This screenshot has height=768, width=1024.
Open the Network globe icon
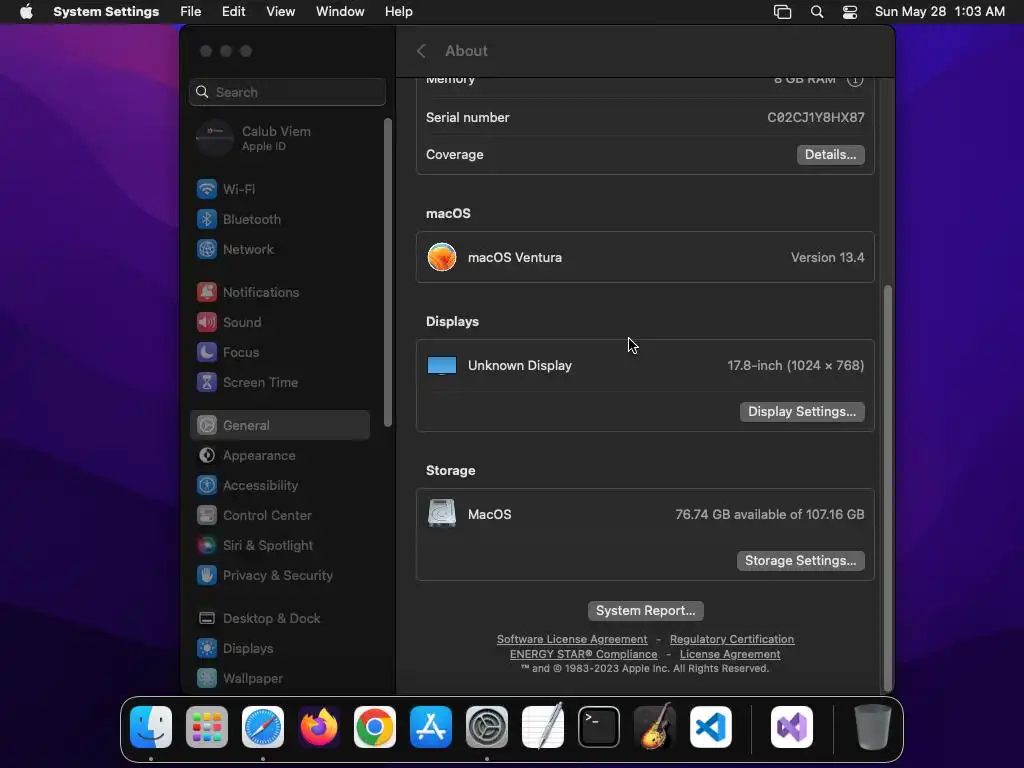tap(207, 249)
